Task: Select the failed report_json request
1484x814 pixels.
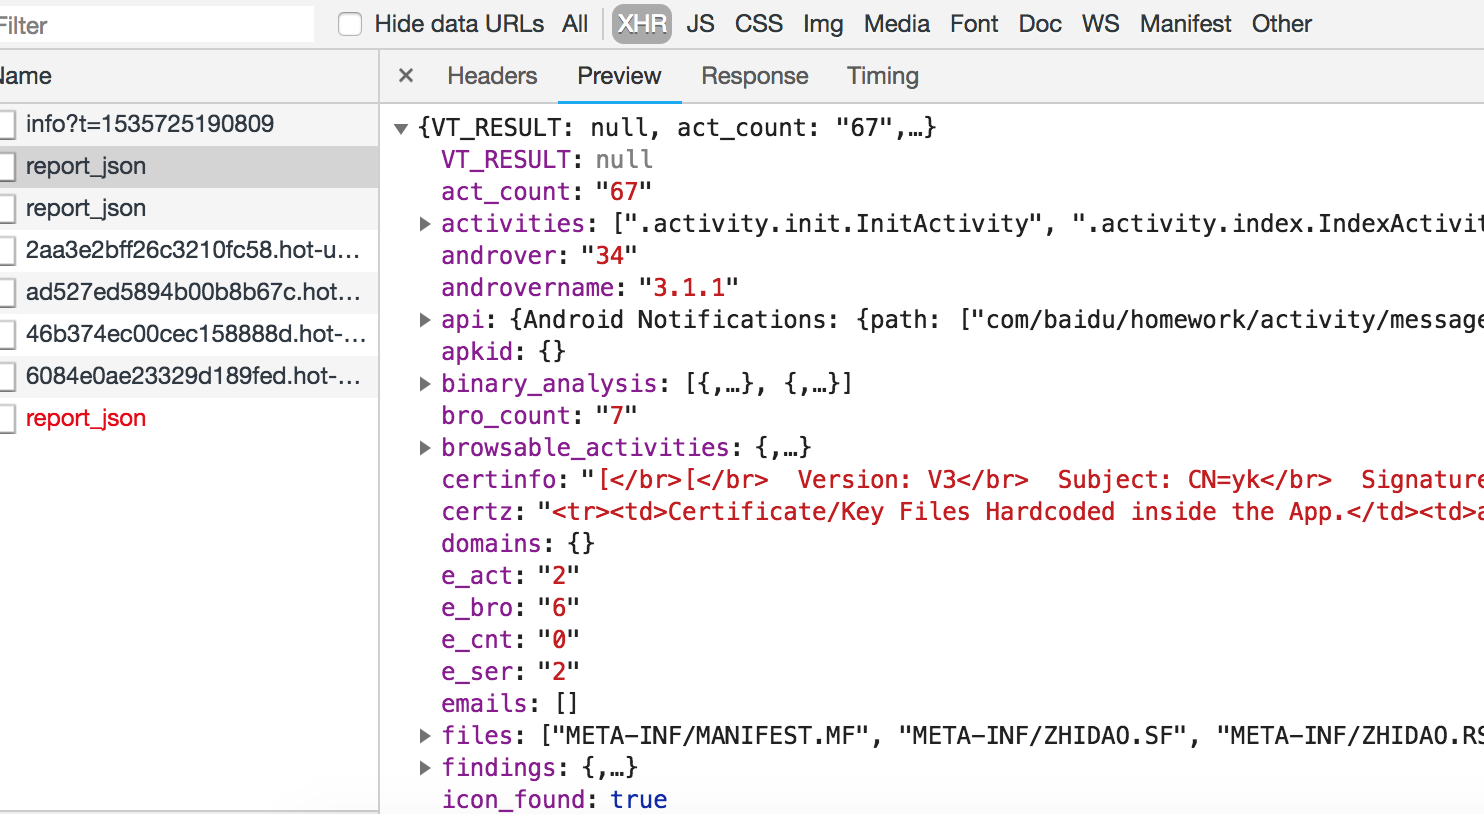Action: [x=86, y=418]
